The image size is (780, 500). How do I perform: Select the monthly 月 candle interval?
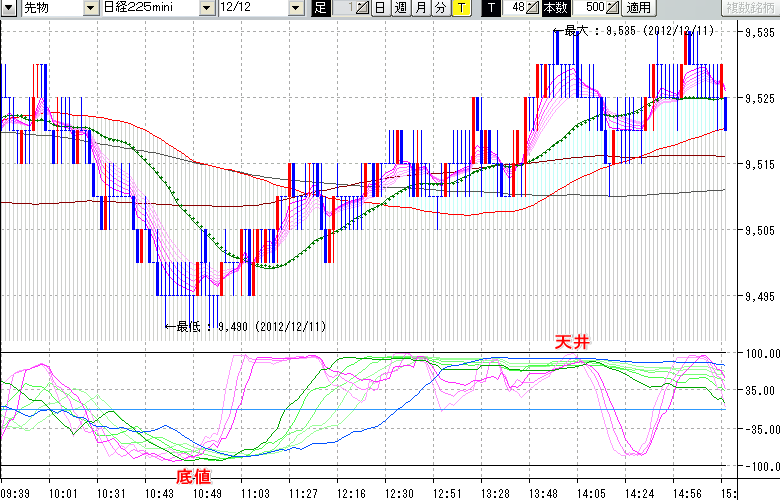coord(420,8)
